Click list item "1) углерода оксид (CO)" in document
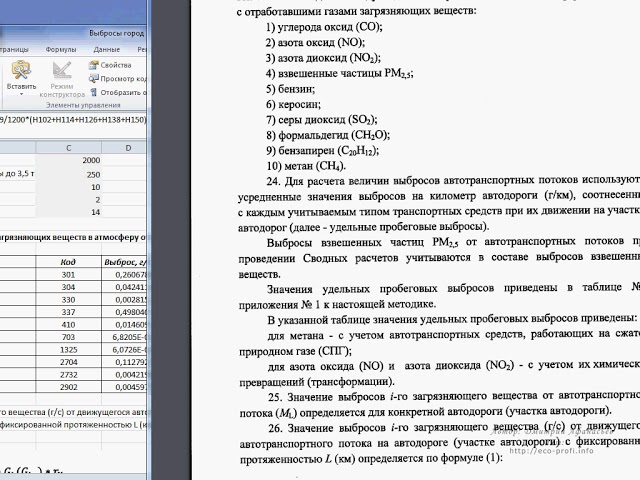Viewport: 640px width, 480px height. pyautogui.click(x=324, y=27)
